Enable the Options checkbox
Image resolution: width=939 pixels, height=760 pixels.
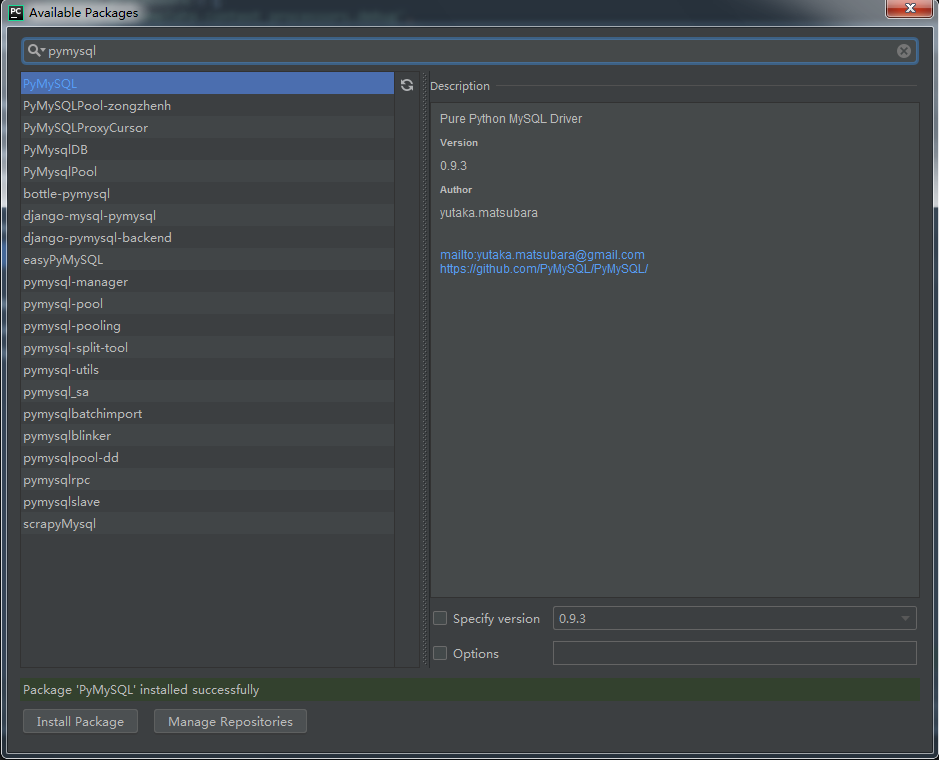pyautogui.click(x=440, y=653)
